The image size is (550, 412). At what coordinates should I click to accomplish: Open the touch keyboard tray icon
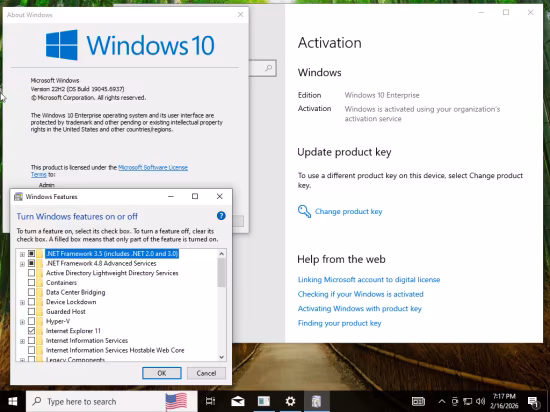coord(418,401)
